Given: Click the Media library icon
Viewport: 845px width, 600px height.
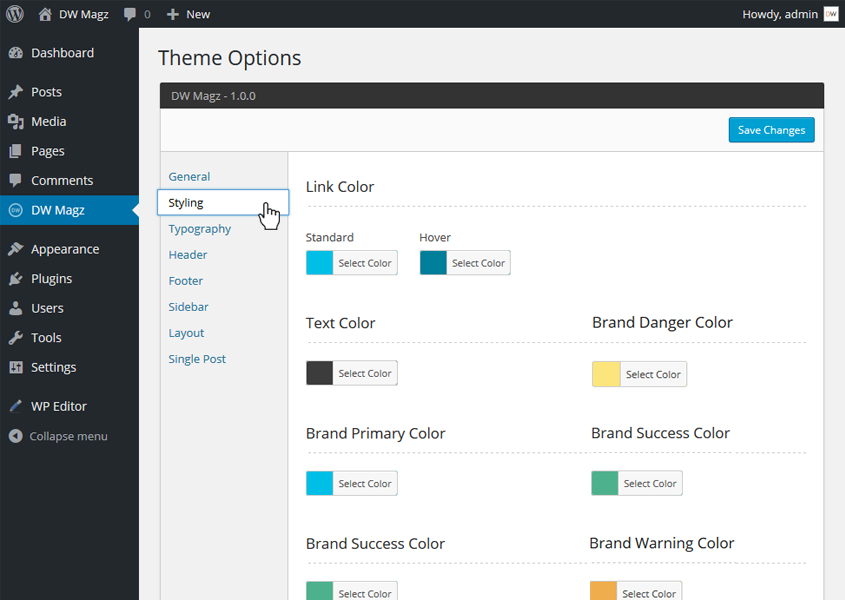Looking at the screenshot, I should 16,122.
